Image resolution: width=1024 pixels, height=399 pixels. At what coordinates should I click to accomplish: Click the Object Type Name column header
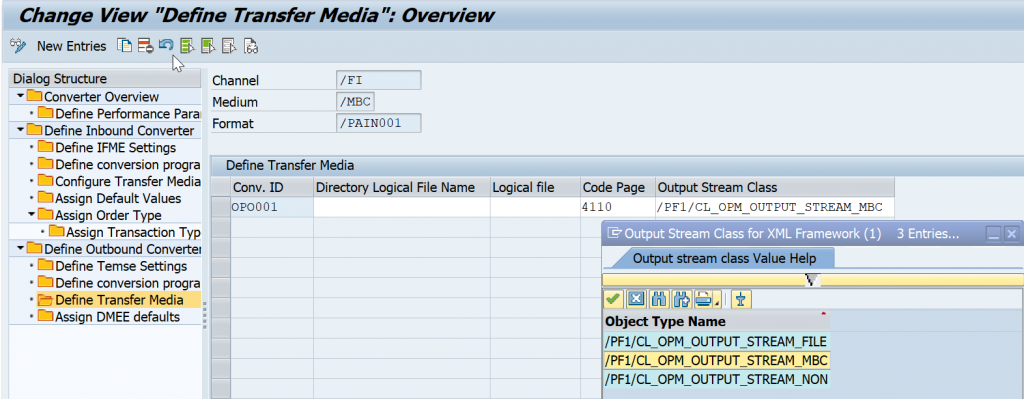(x=716, y=321)
